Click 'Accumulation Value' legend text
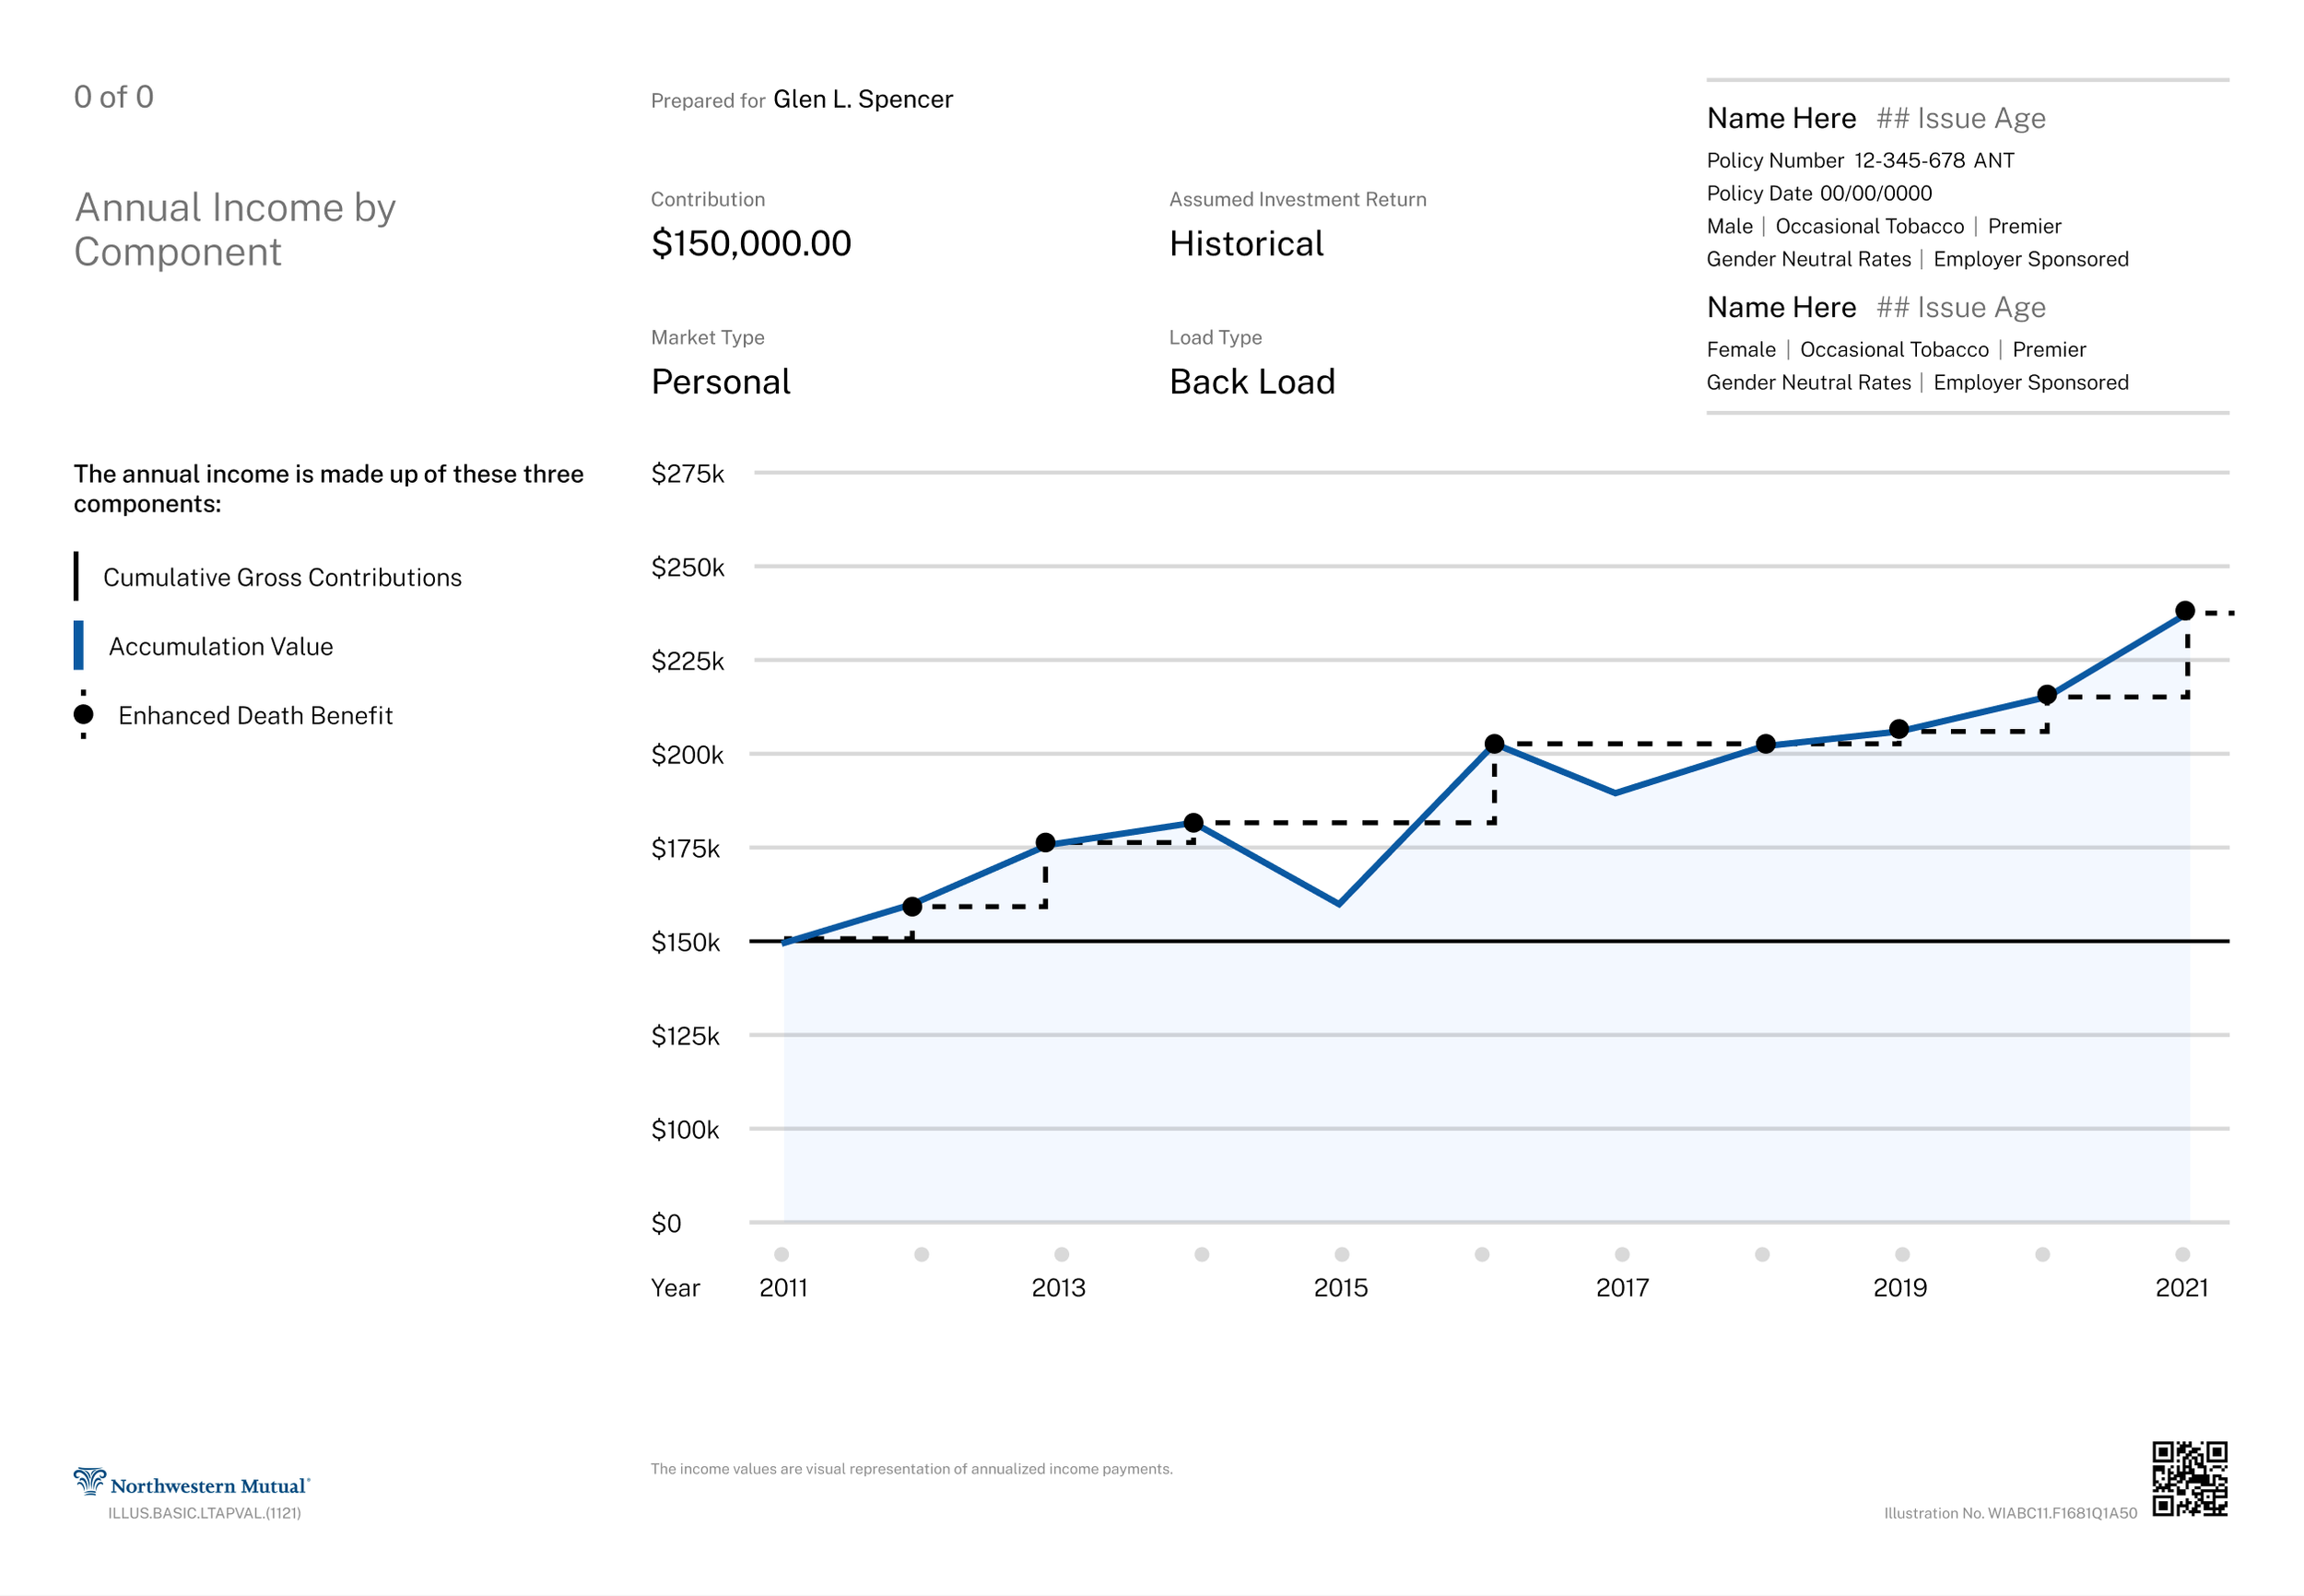The width and height of the screenshot is (2304, 1596). [221, 646]
